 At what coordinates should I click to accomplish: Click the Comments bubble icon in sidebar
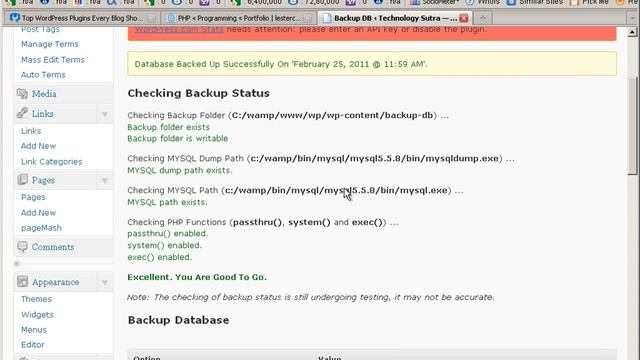[22, 247]
